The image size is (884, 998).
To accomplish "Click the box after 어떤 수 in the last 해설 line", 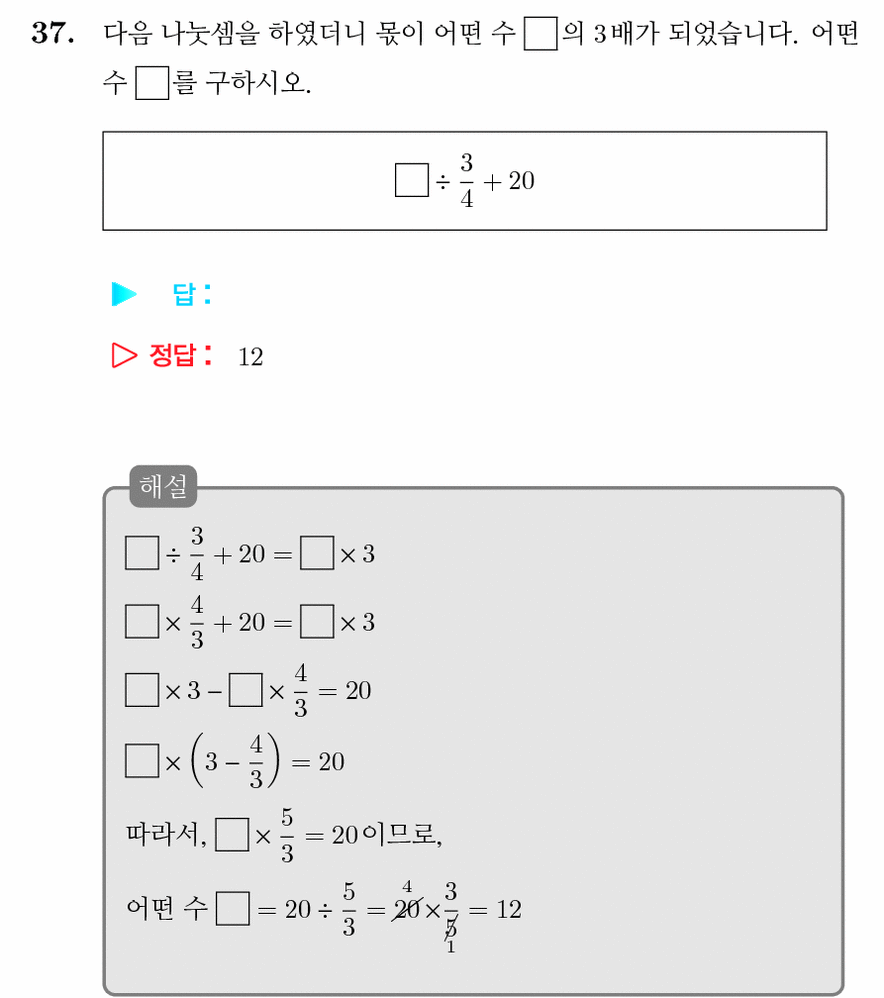I will (232, 908).
